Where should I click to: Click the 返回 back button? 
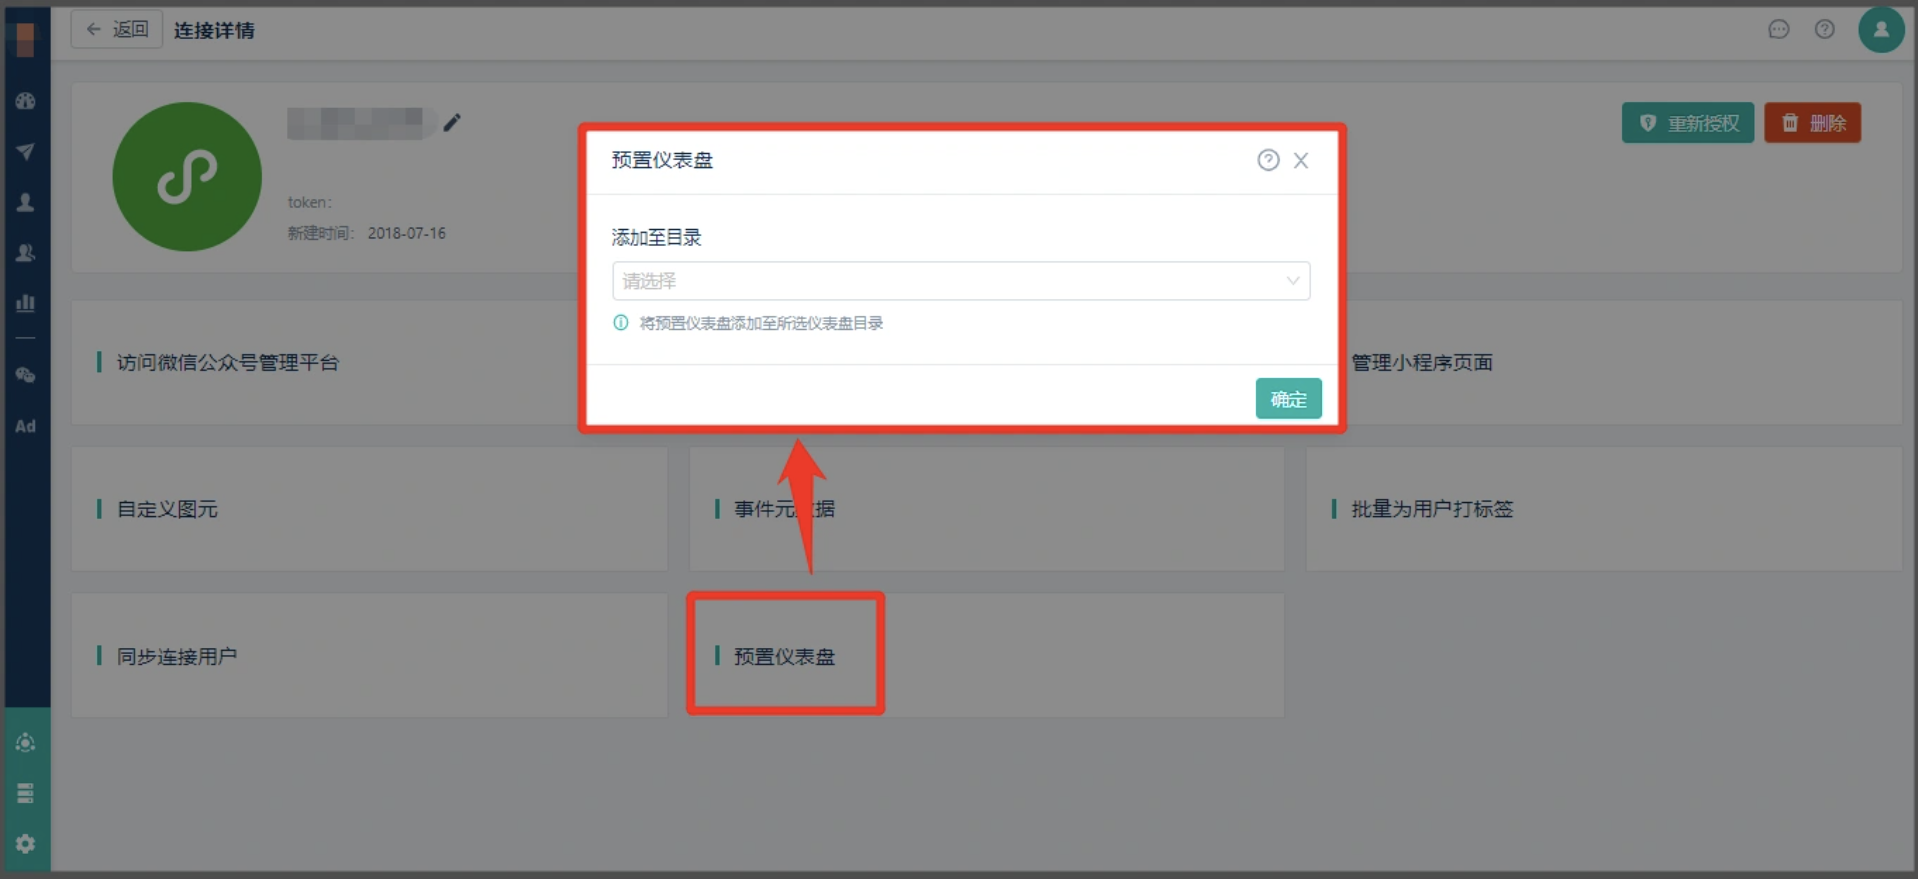[117, 29]
